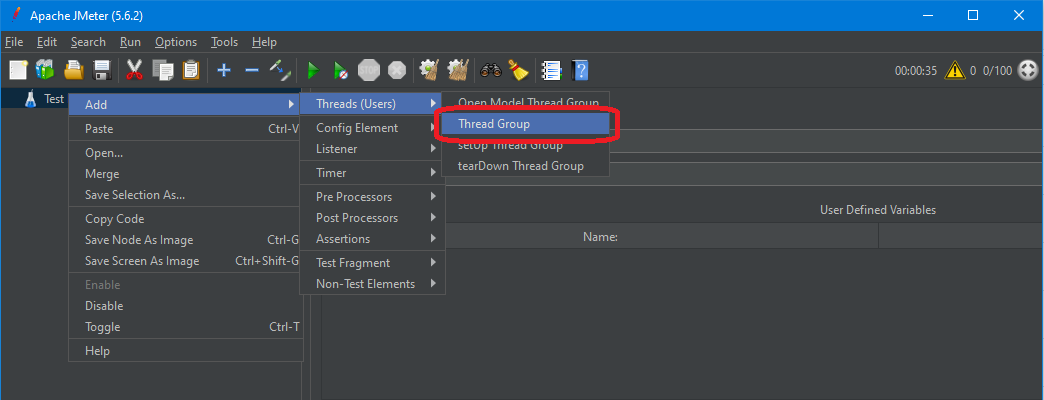Viewport: 1044px width, 400px height.
Task: Select Save Screen As Image
Action: [186, 262]
